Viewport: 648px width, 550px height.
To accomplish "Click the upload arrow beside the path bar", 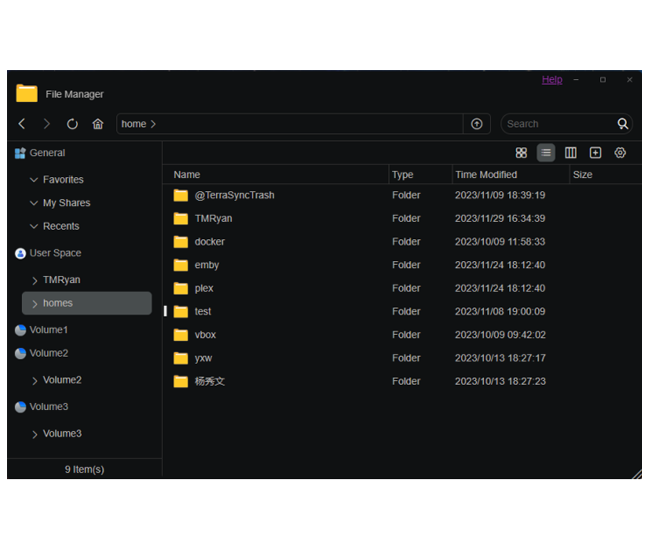I will tap(477, 124).
